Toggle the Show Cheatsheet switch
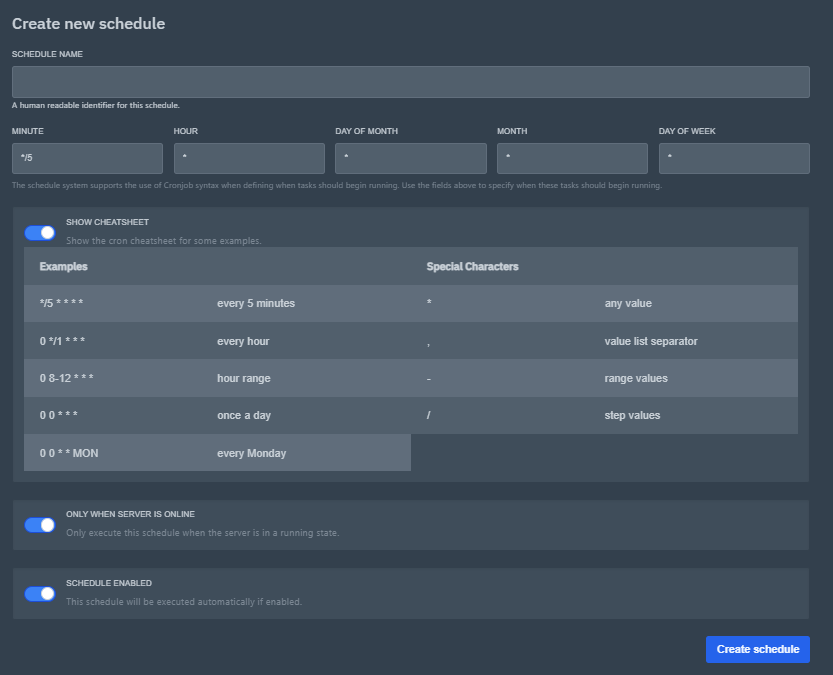The height and width of the screenshot is (675, 833). [40, 233]
